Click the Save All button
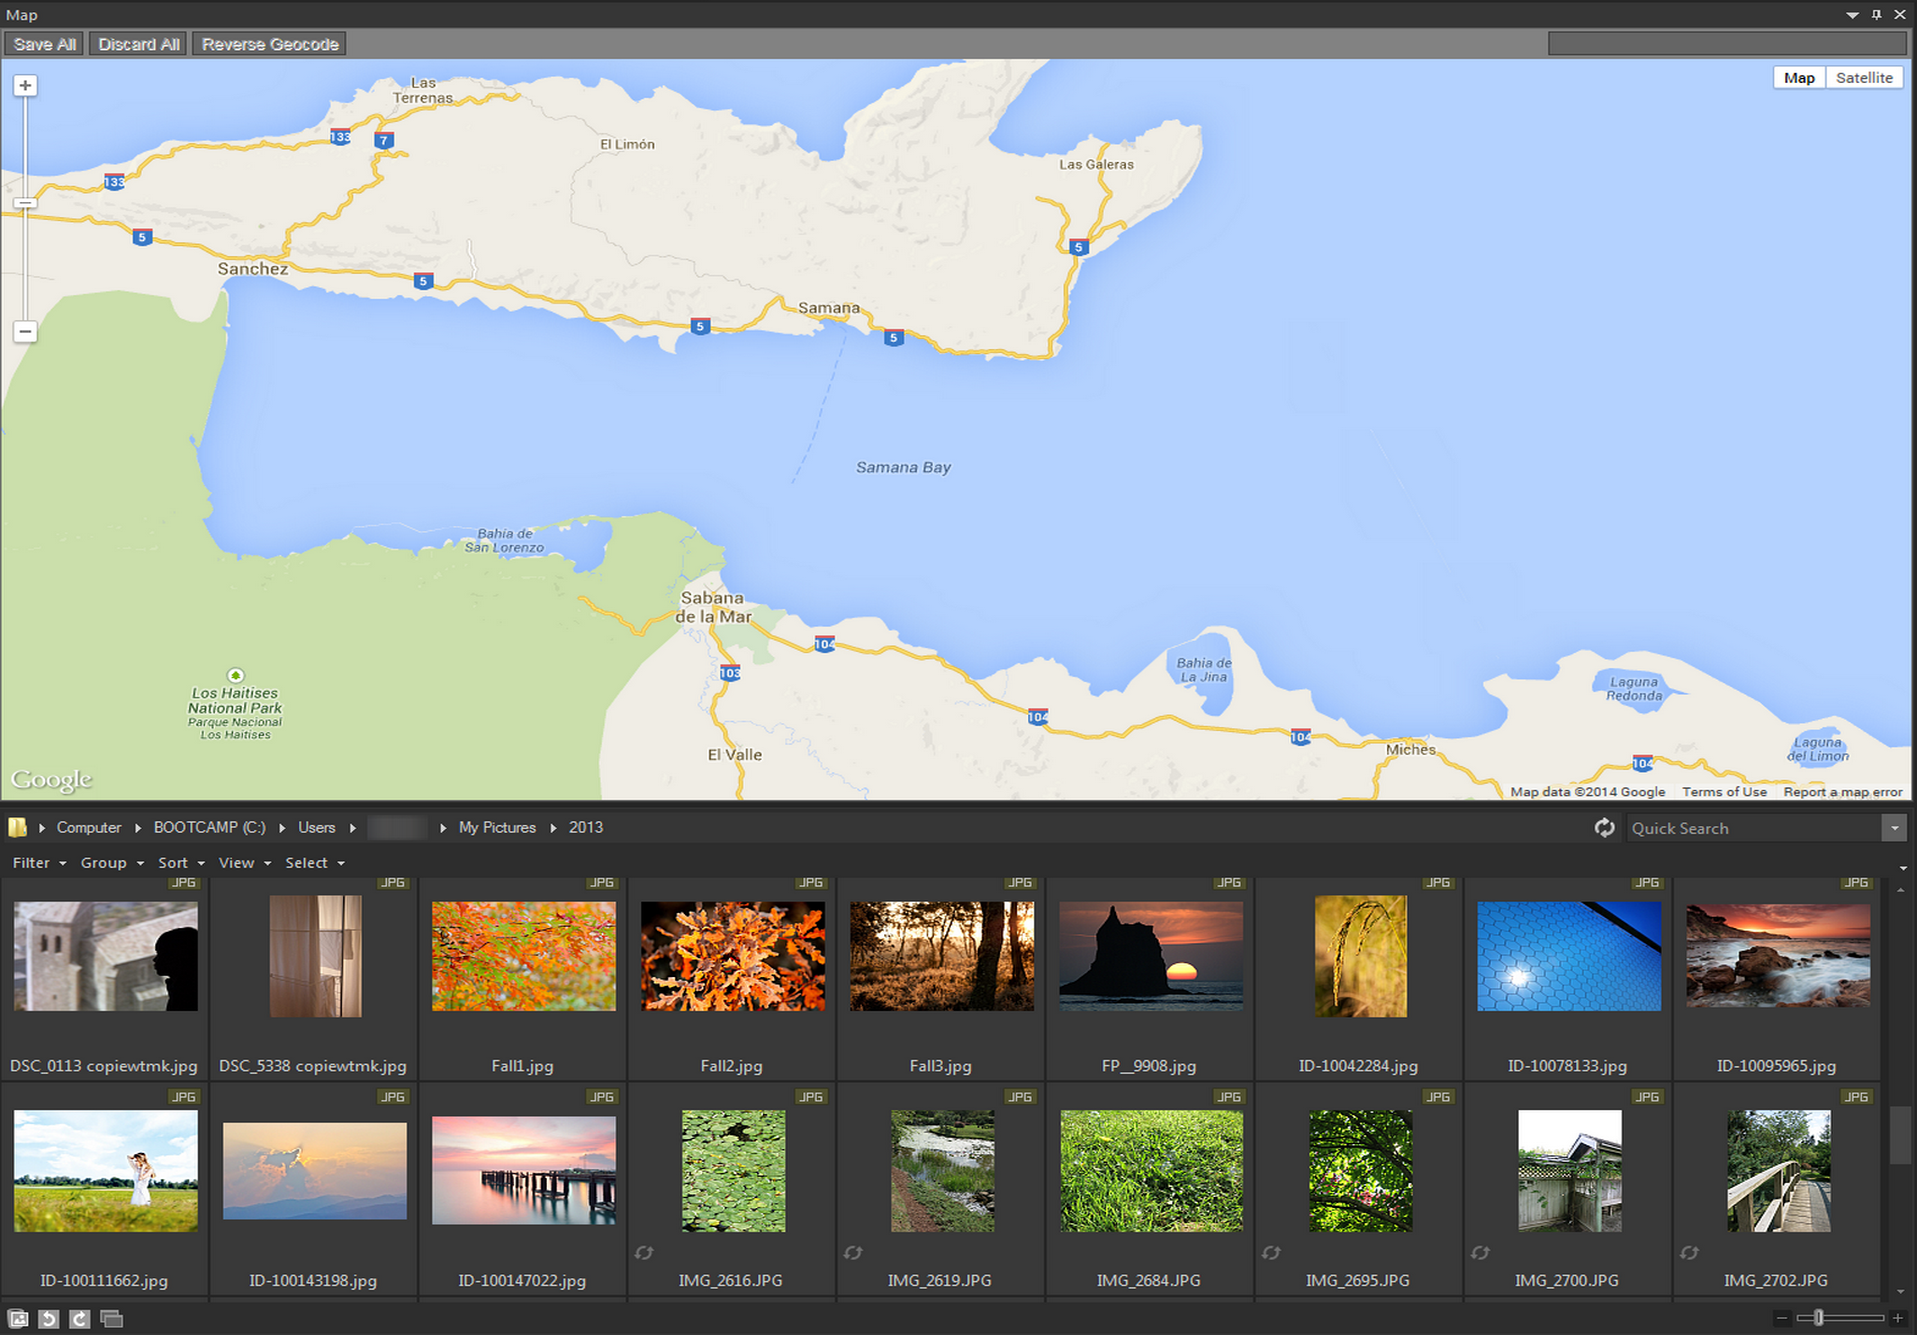Viewport: 1917px width, 1335px height. [45, 44]
